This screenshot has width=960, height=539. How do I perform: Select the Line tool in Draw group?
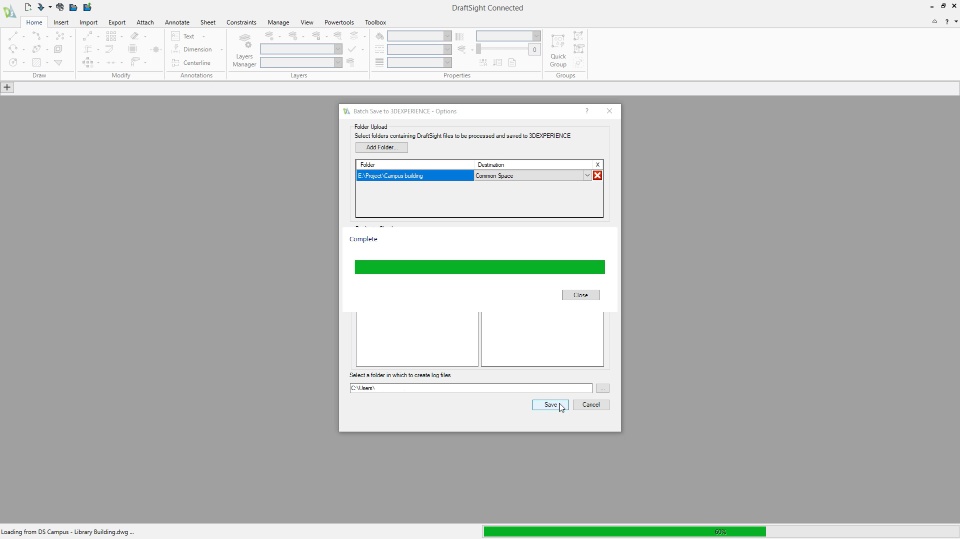[13, 36]
